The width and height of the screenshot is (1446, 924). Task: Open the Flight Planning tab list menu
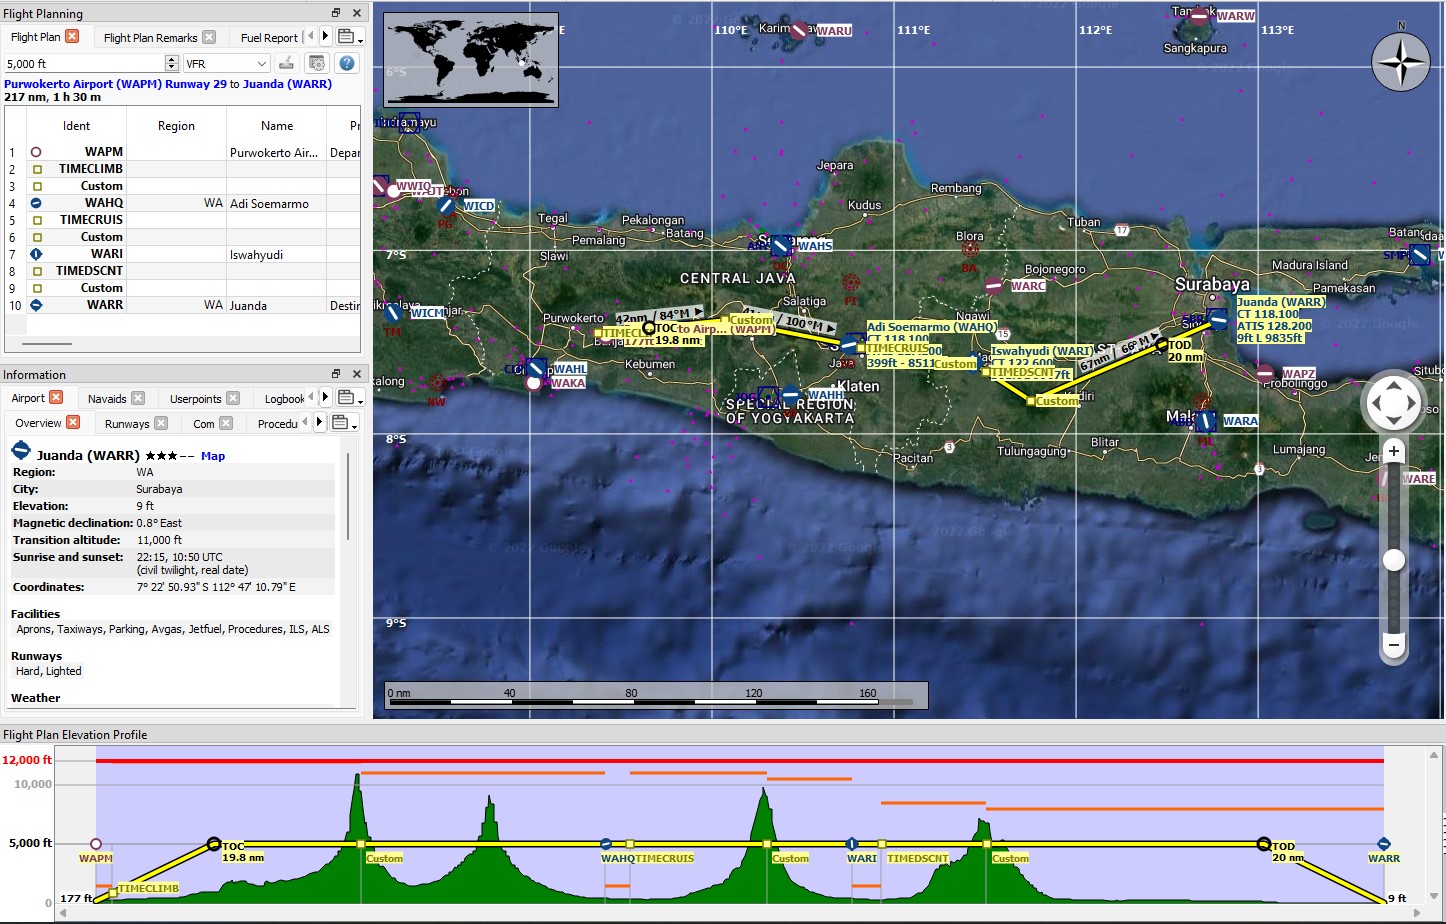click(349, 37)
